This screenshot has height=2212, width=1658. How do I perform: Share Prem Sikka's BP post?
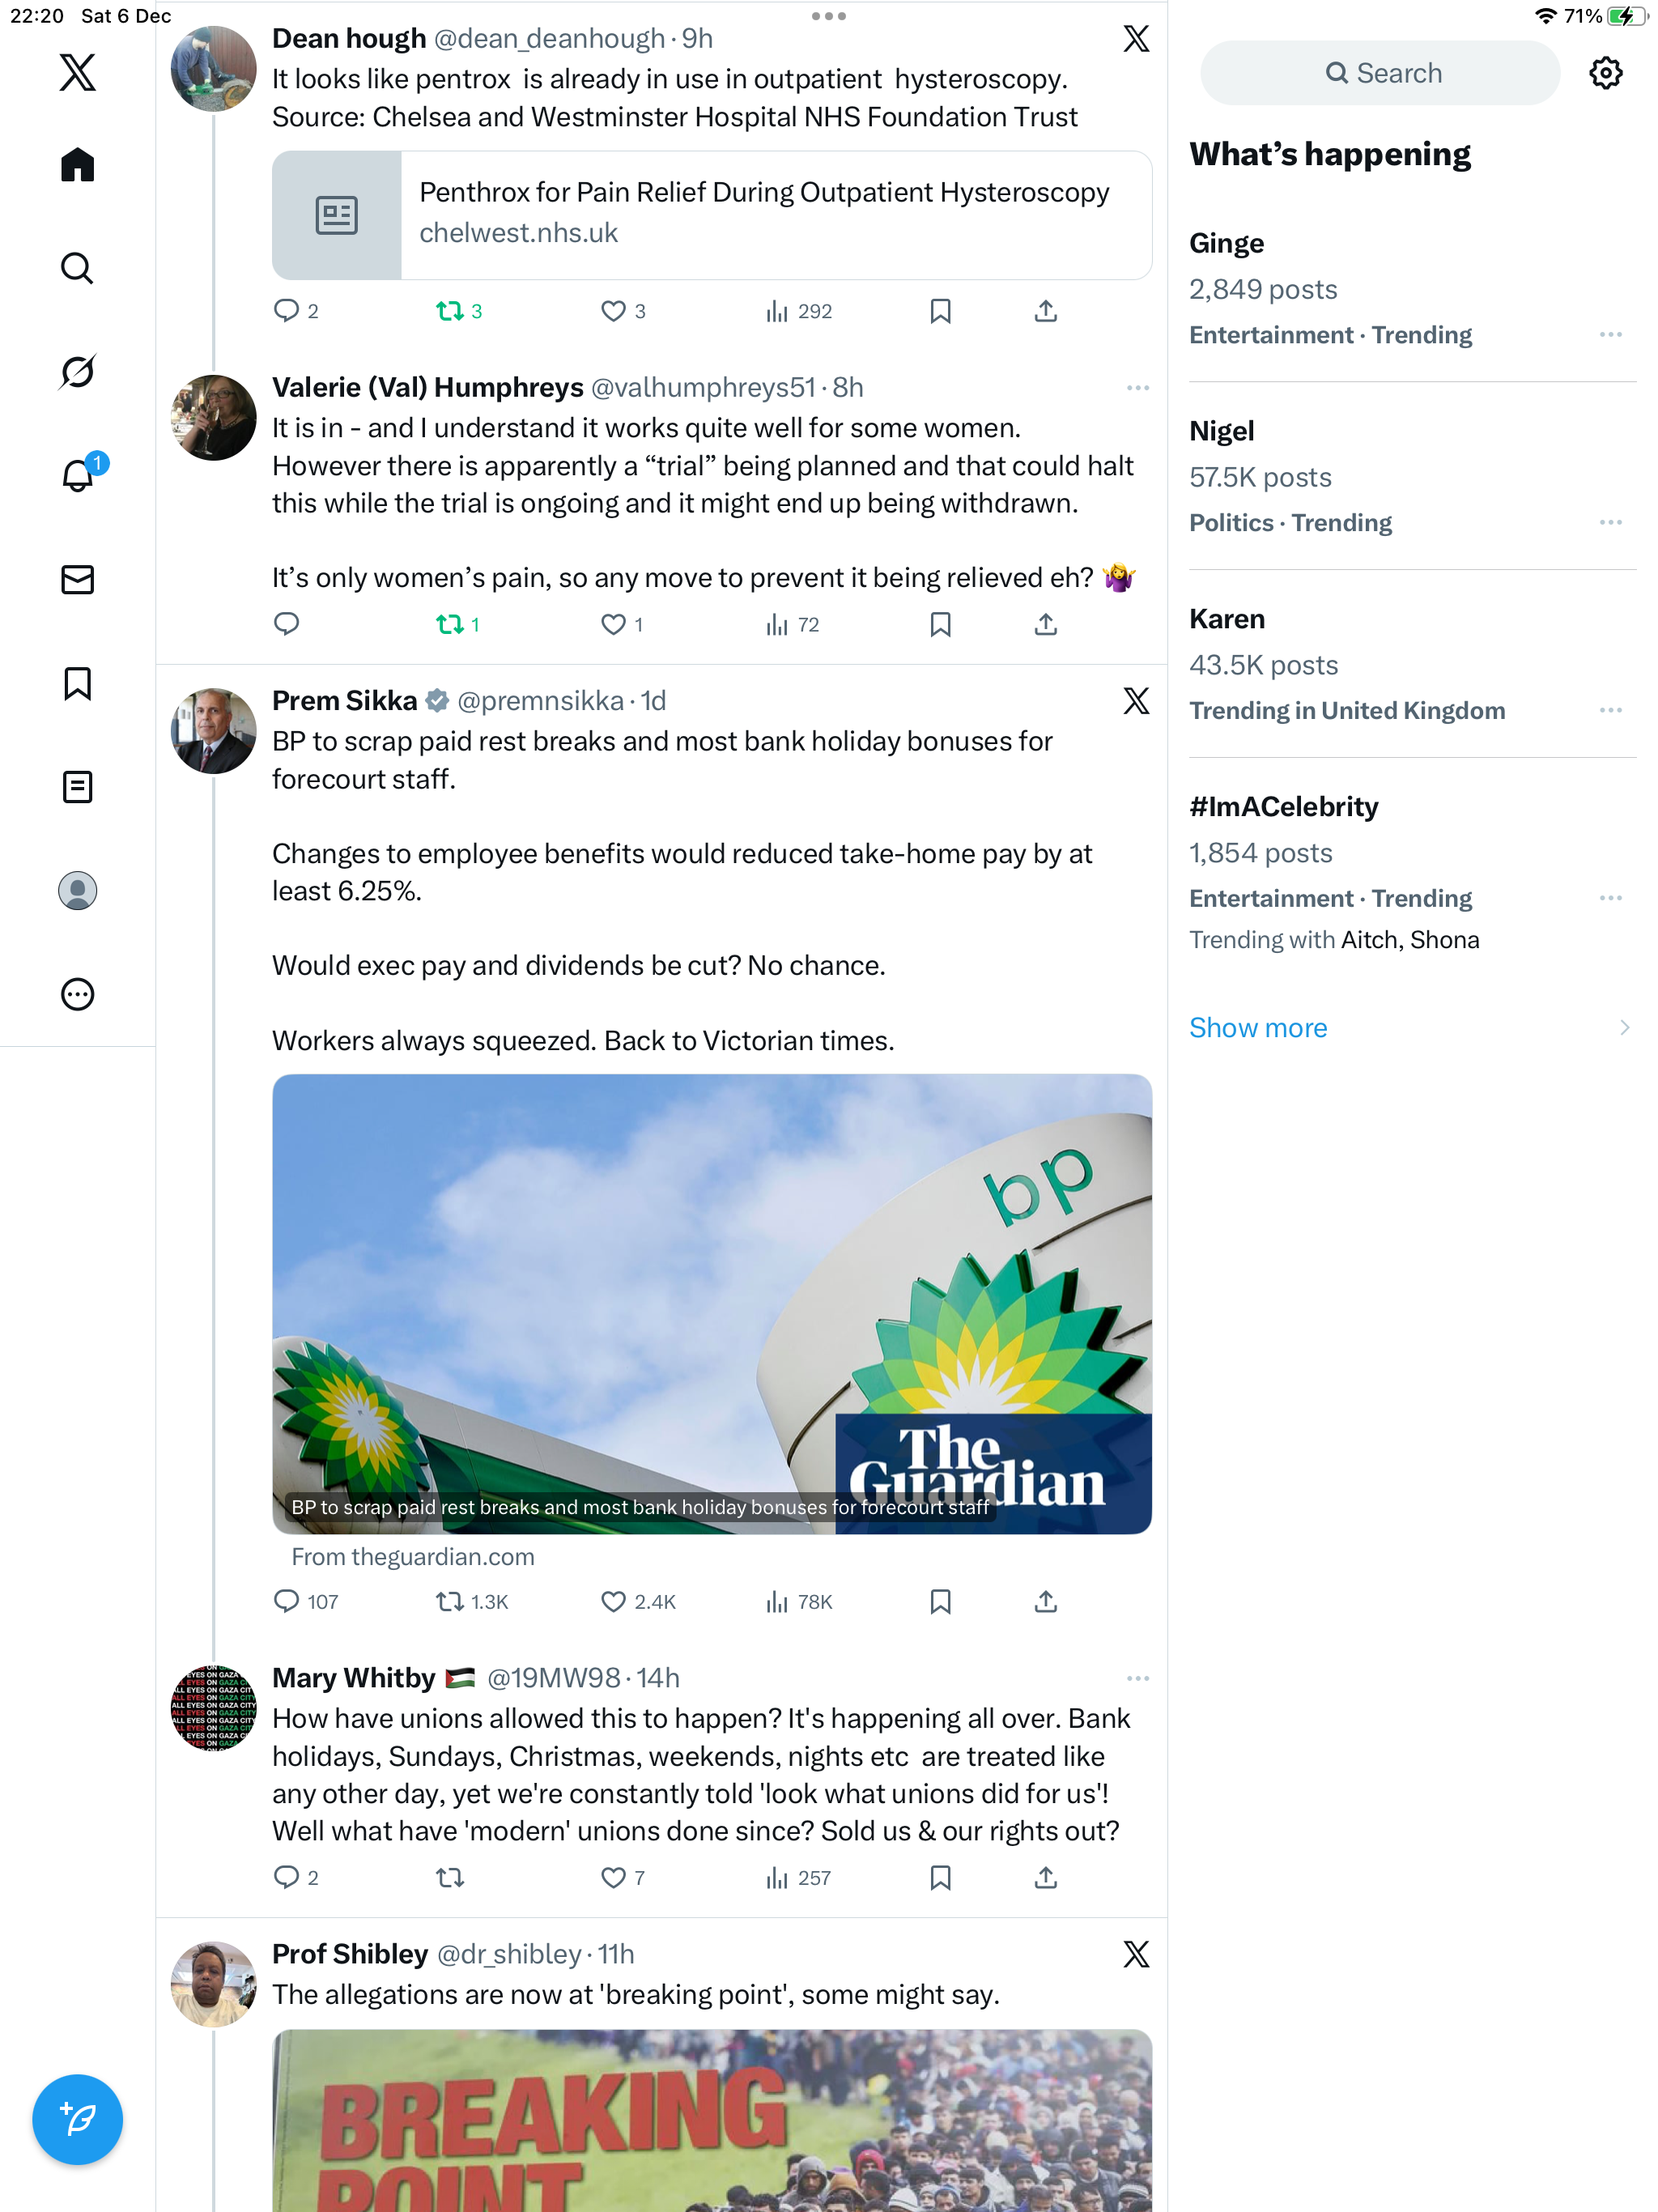click(x=1045, y=1602)
